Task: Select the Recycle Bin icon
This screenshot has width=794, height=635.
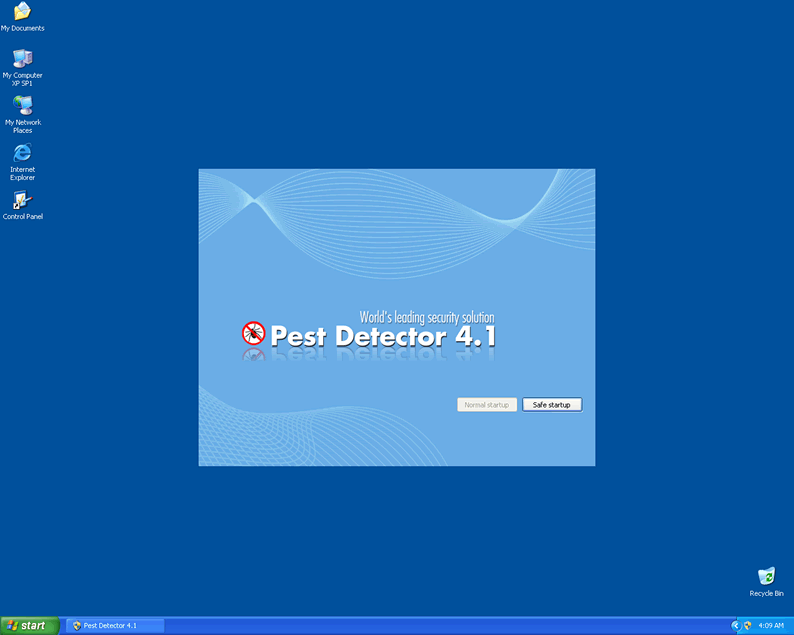Action: pos(766,576)
